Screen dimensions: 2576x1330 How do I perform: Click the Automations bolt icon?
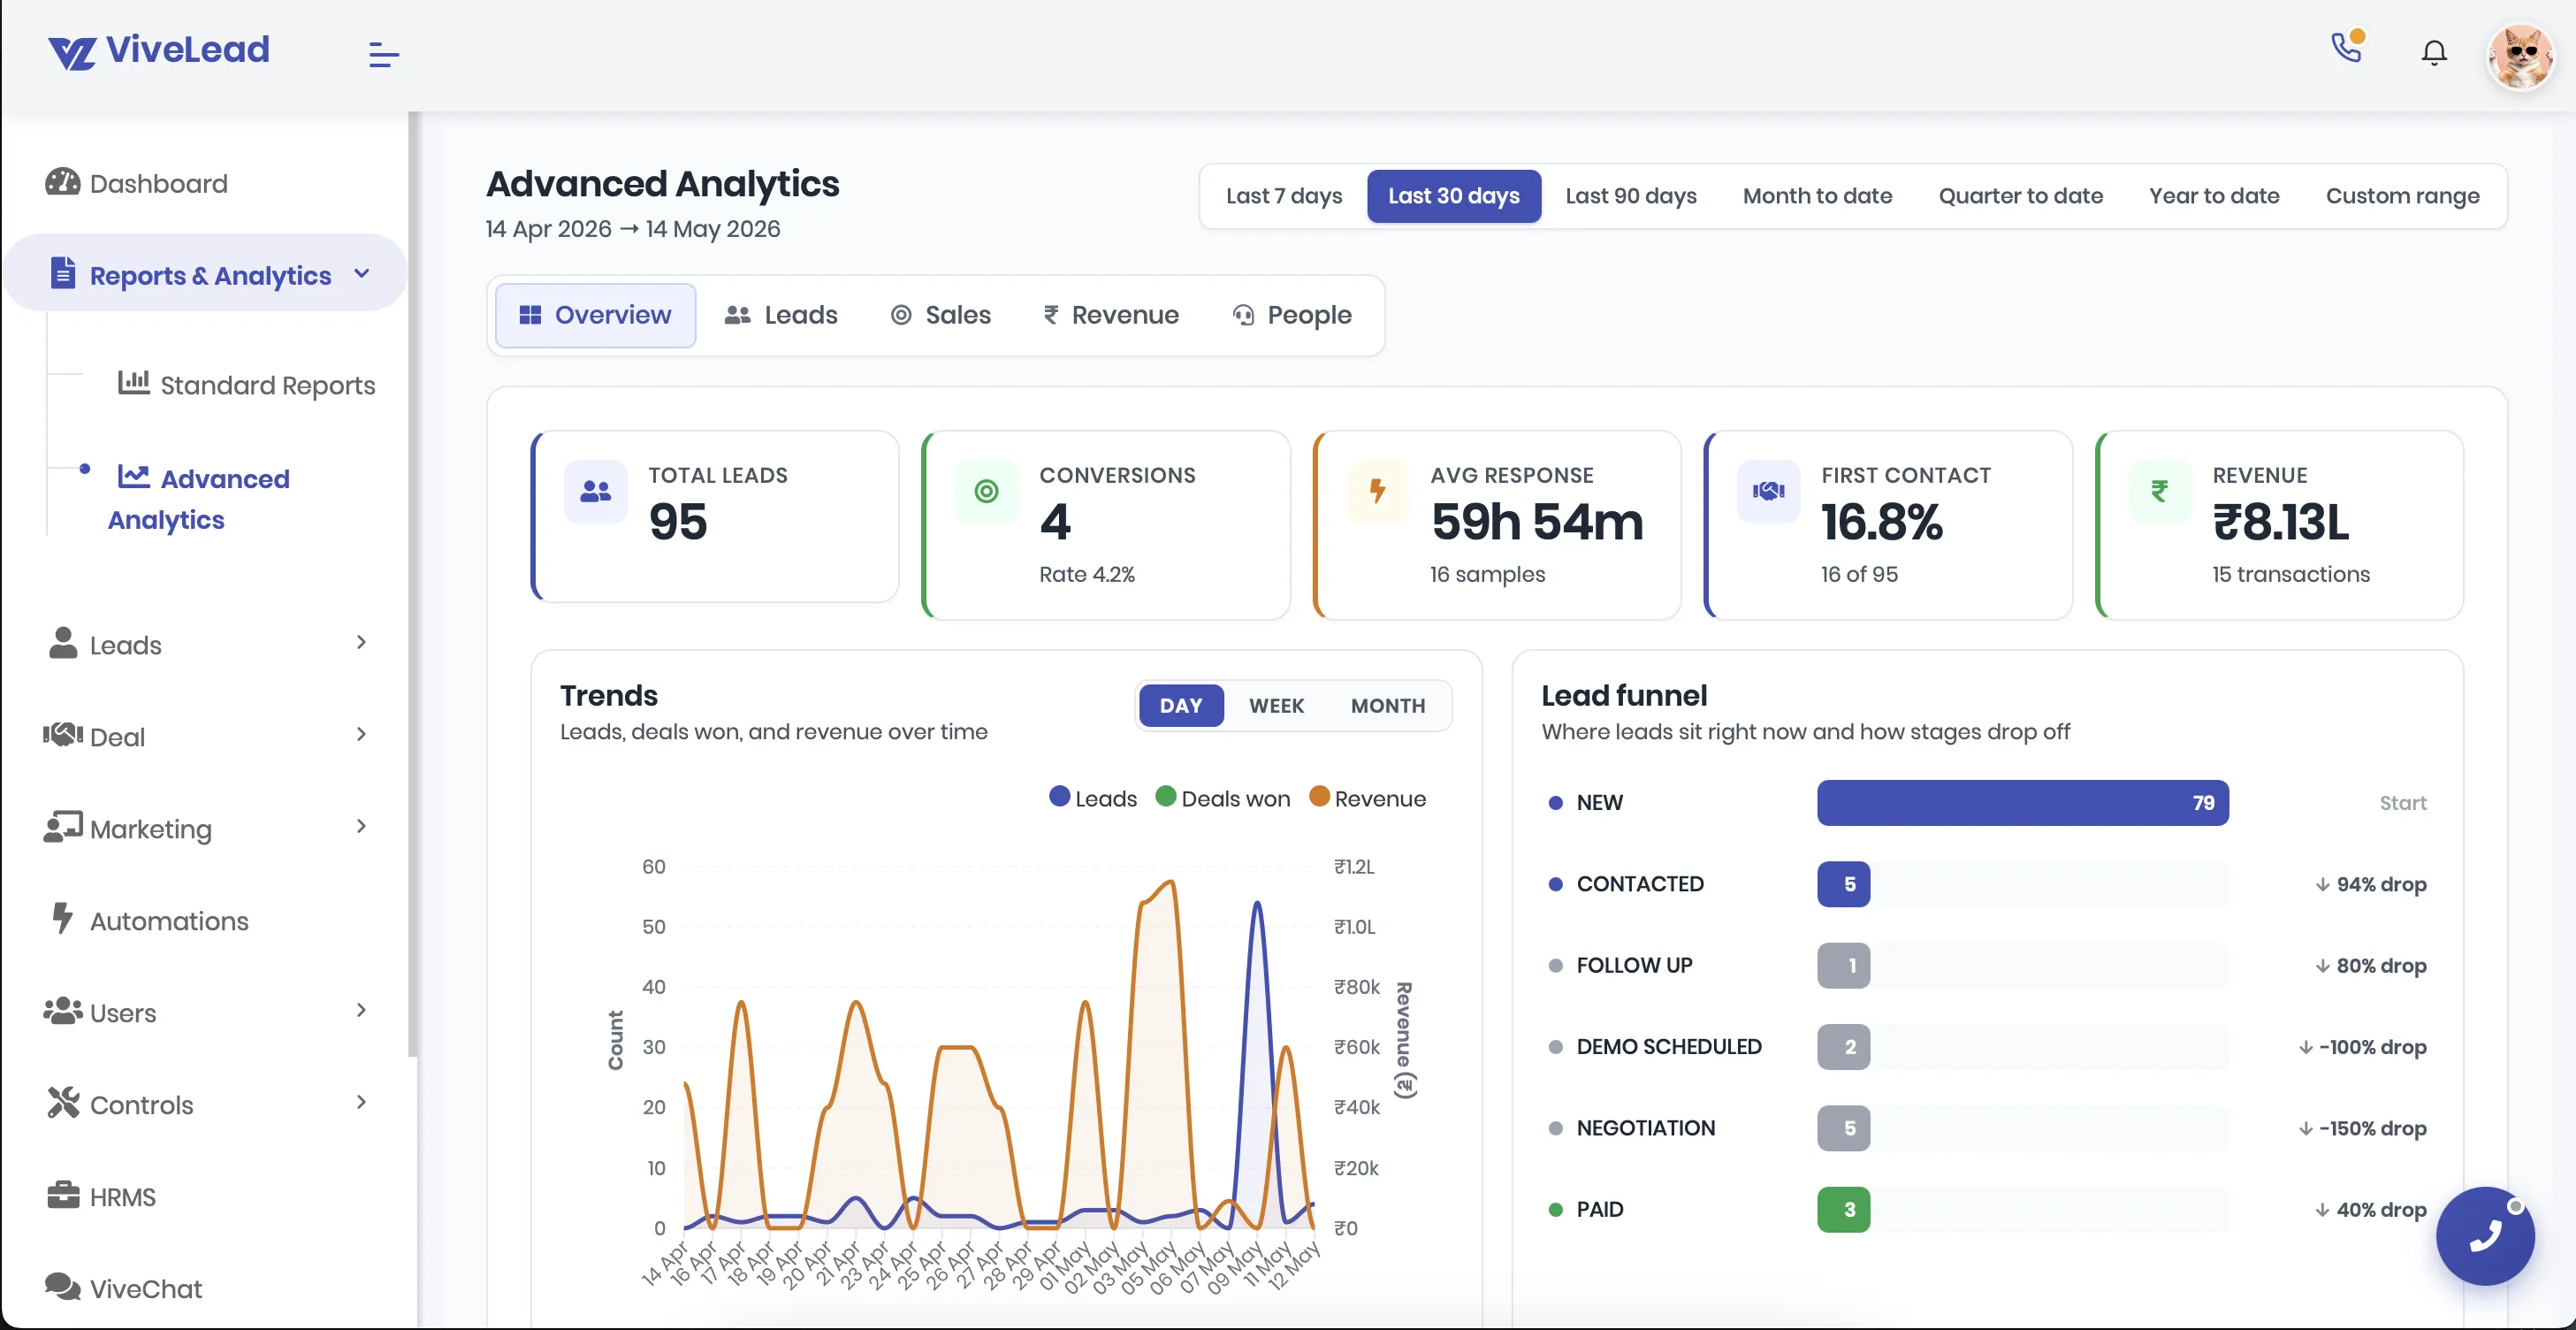(x=63, y=918)
